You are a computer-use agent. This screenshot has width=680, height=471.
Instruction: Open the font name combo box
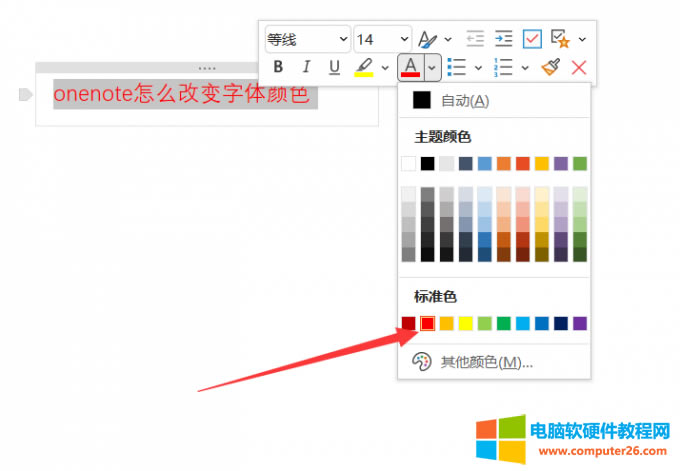pyautogui.click(x=307, y=39)
